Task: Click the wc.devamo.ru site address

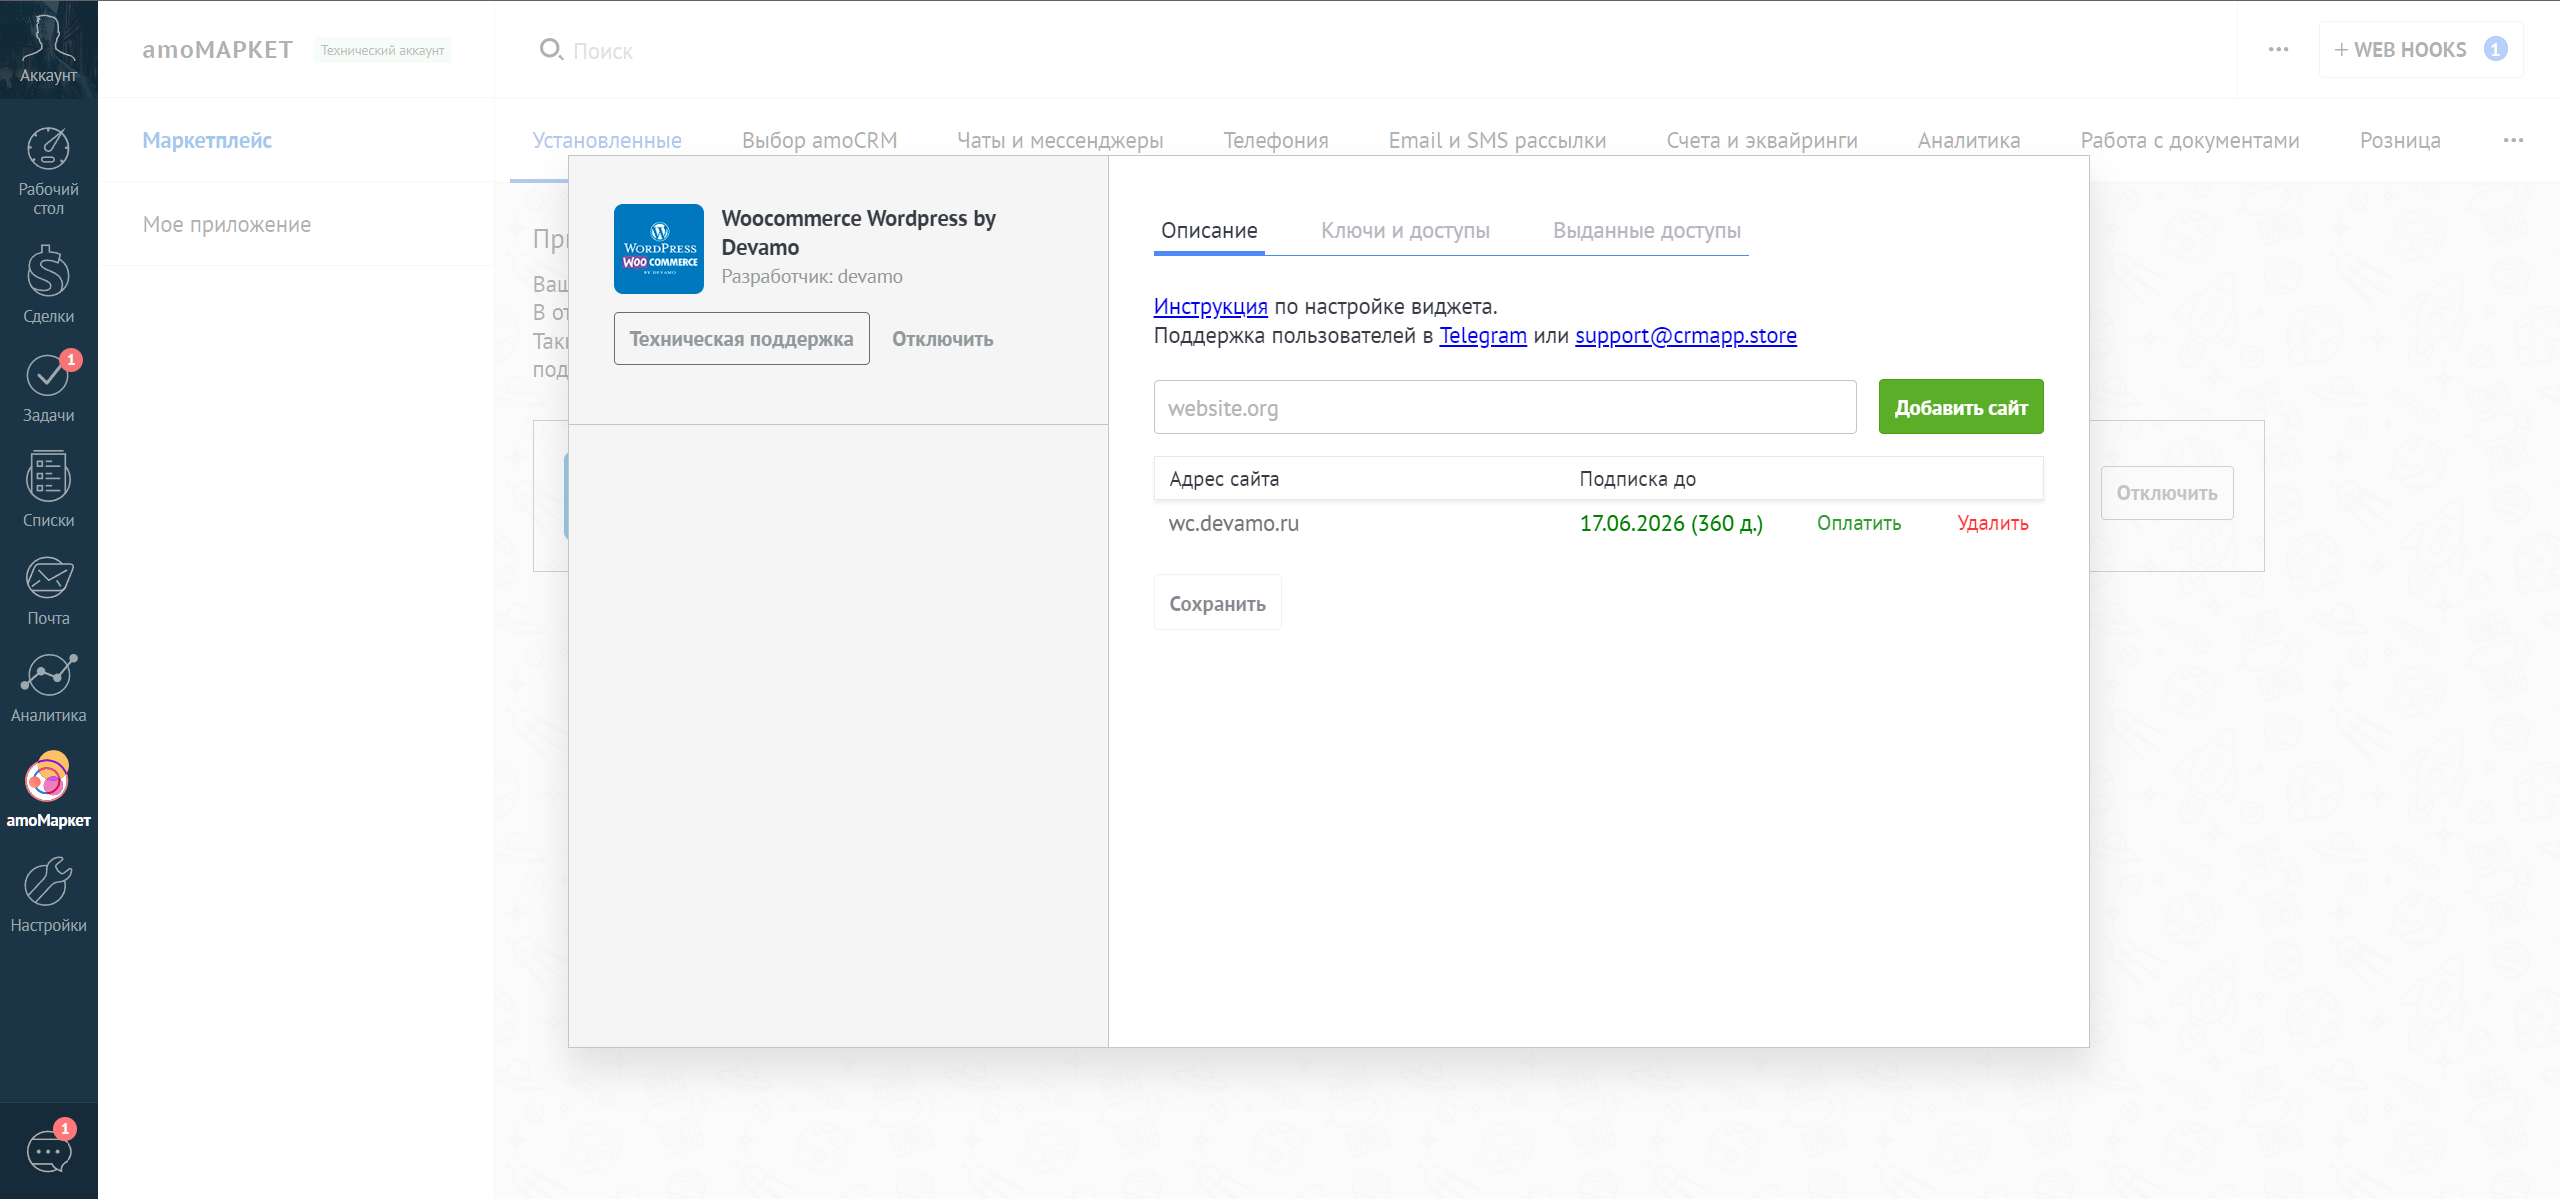Action: pos(1233,523)
